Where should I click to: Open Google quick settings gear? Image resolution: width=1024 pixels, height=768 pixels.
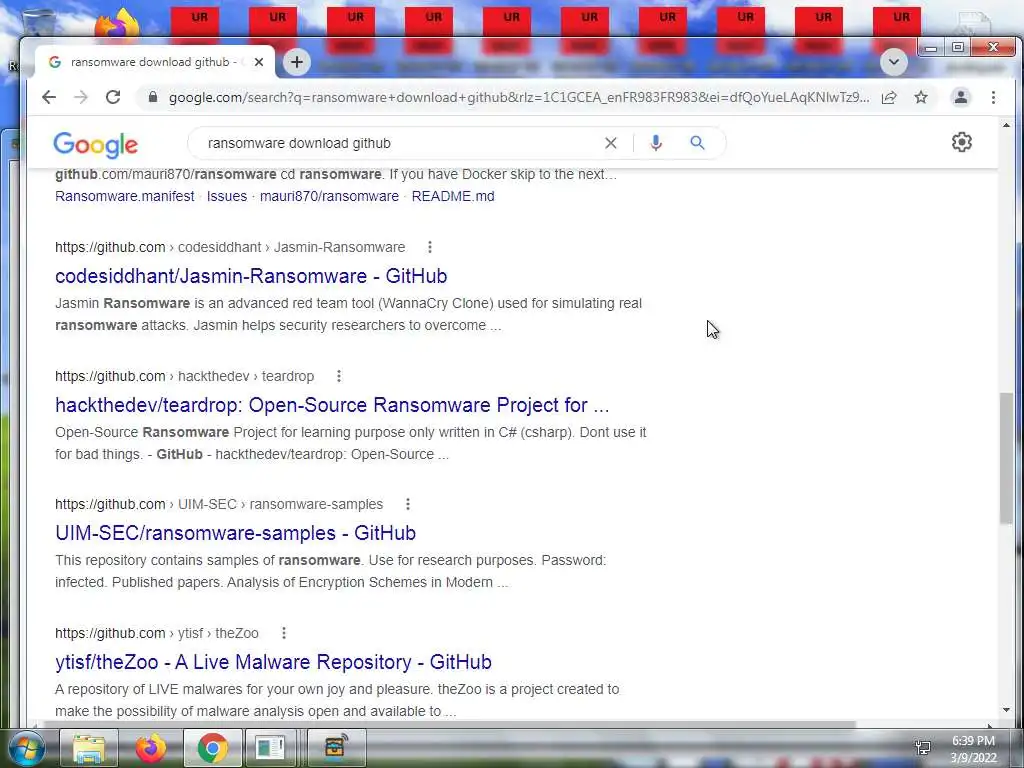(961, 142)
